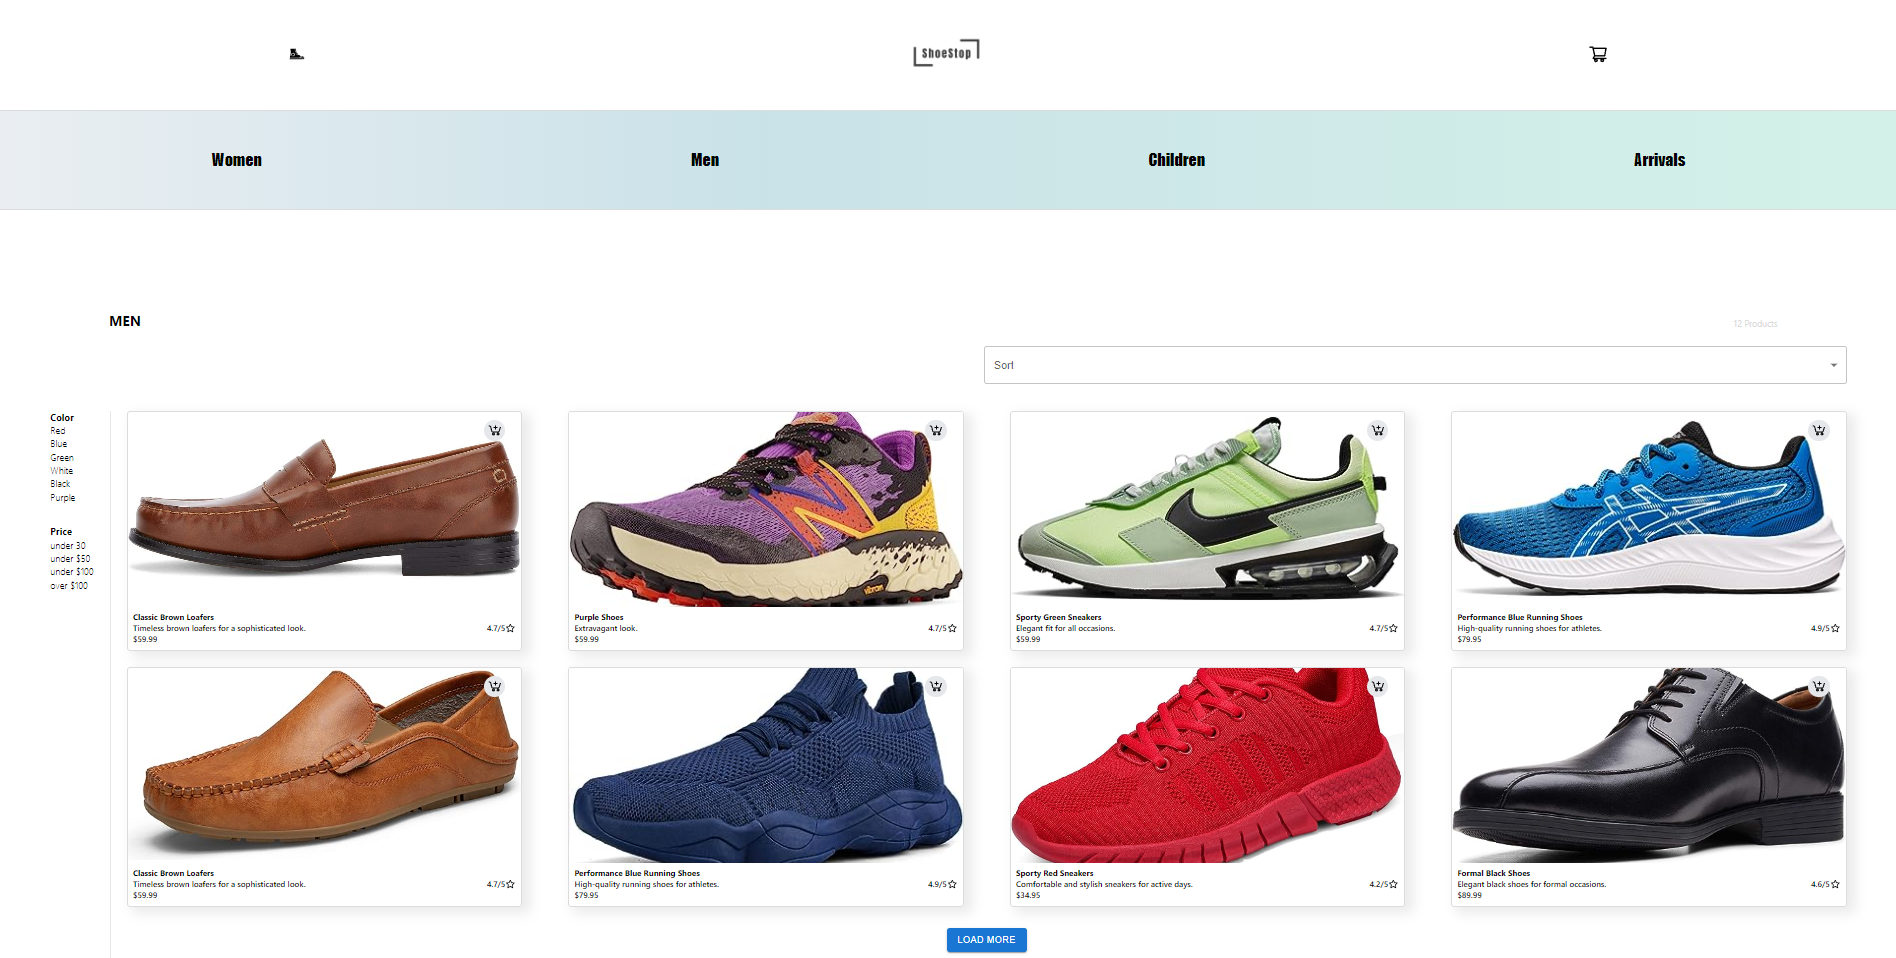Open the Sort dropdown
Image resolution: width=1896 pixels, height=958 pixels.
click(1413, 364)
